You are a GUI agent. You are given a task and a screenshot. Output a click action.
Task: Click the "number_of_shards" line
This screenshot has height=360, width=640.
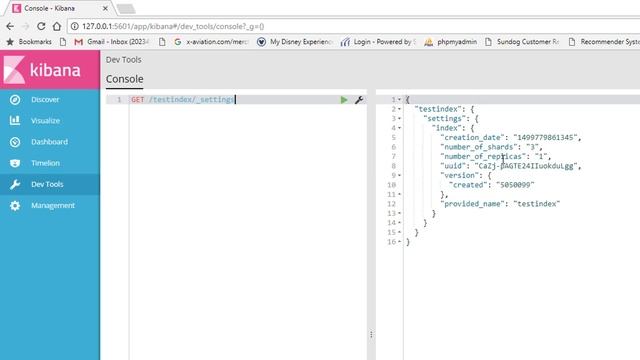pyautogui.click(x=491, y=147)
